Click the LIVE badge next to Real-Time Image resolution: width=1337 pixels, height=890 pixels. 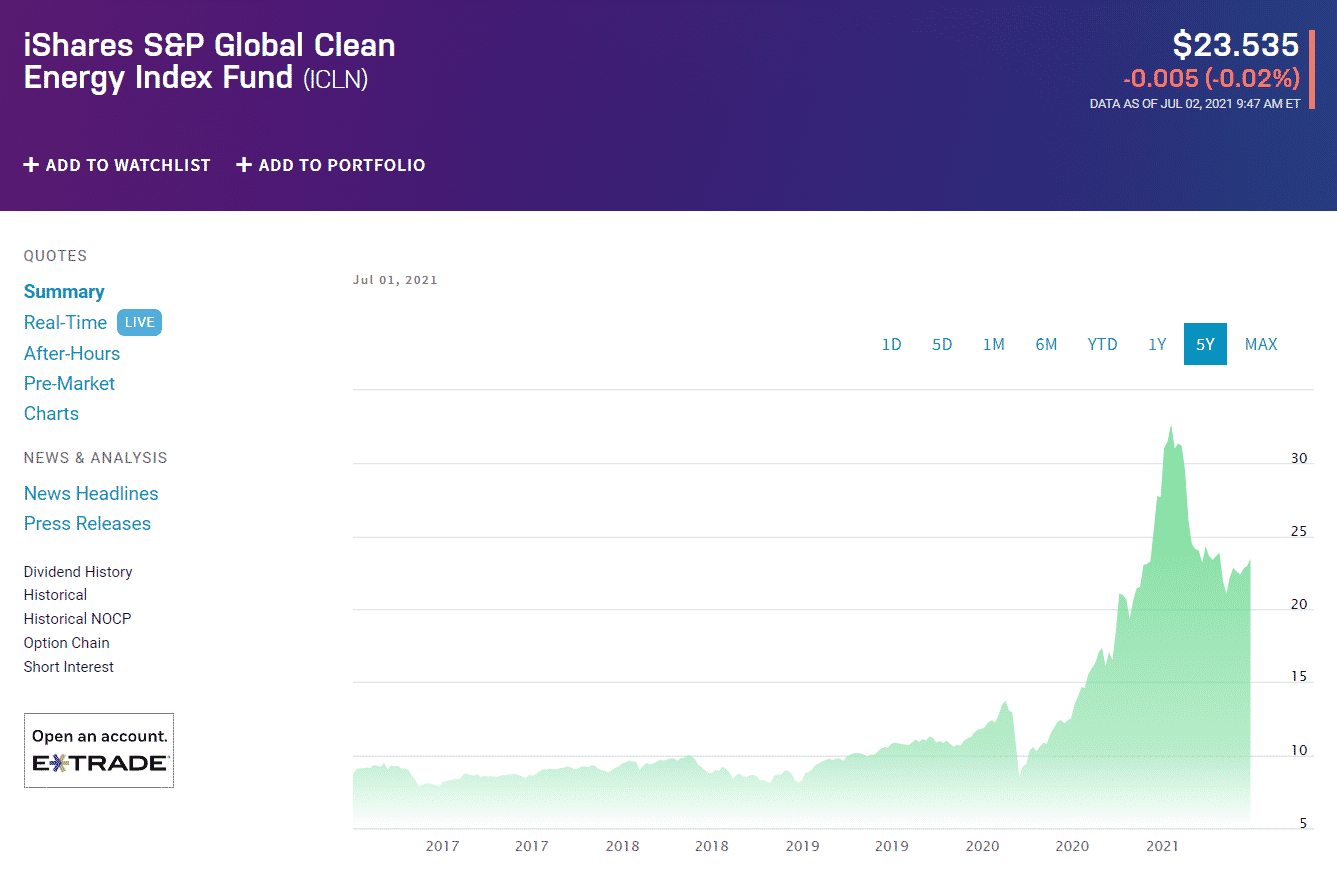tap(139, 322)
